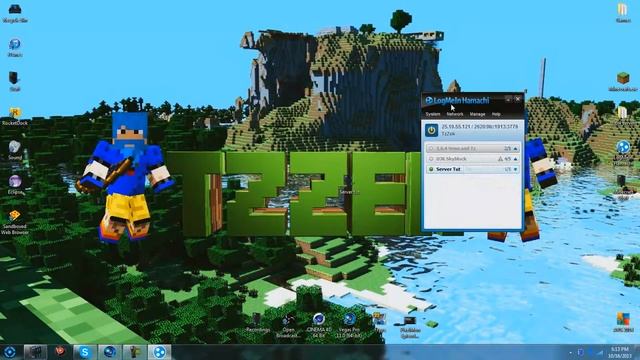Open the blue round desktop icon below it
640x360 pixels.
15,47
